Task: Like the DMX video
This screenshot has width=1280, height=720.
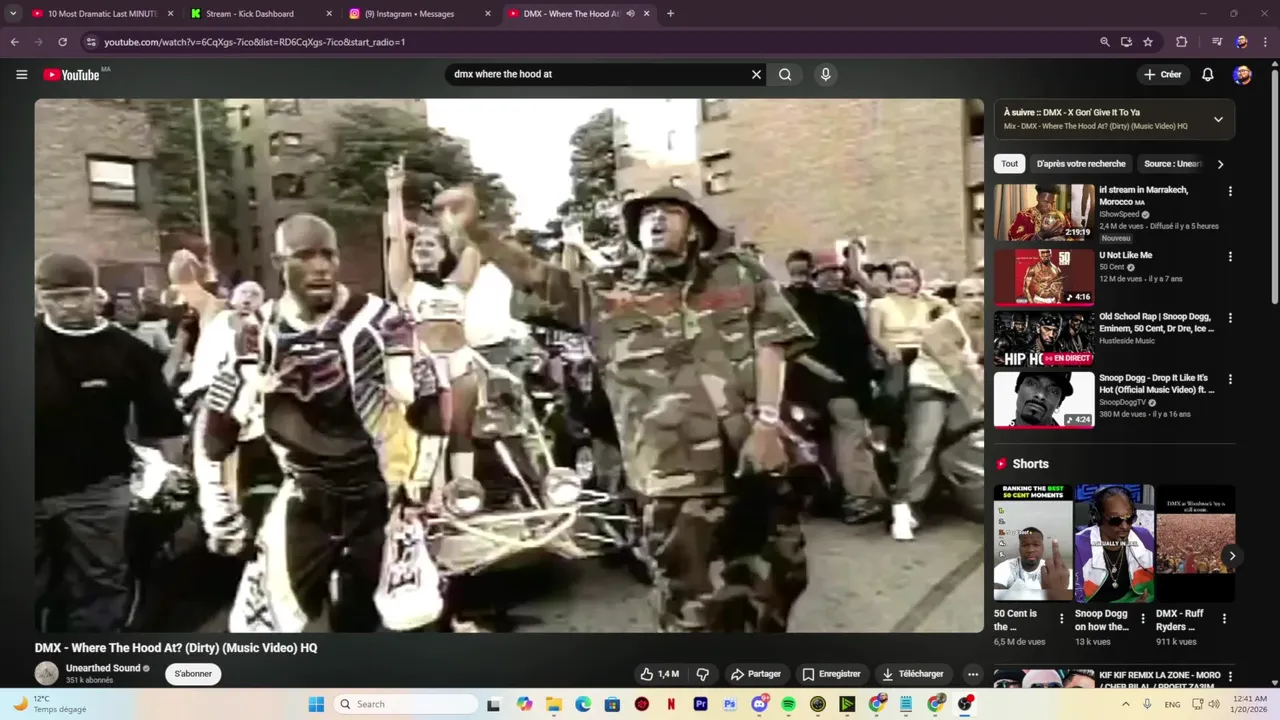Action: pyautogui.click(x=659, y=674)
